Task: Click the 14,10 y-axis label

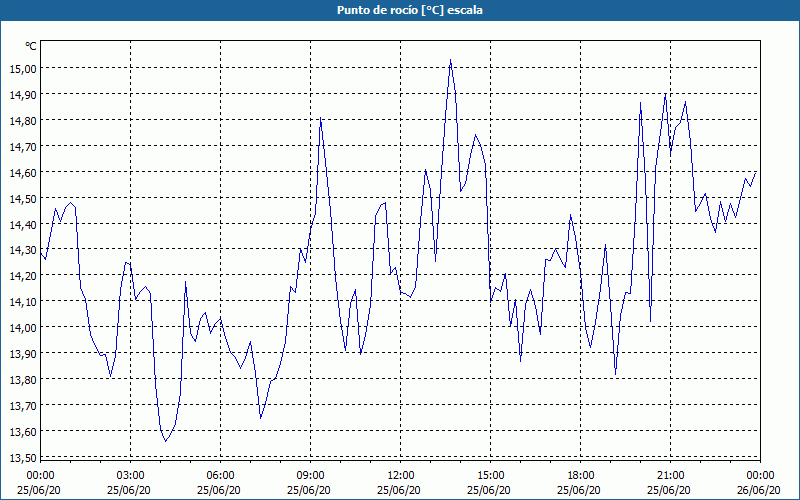Action: (x=23, y=302)
